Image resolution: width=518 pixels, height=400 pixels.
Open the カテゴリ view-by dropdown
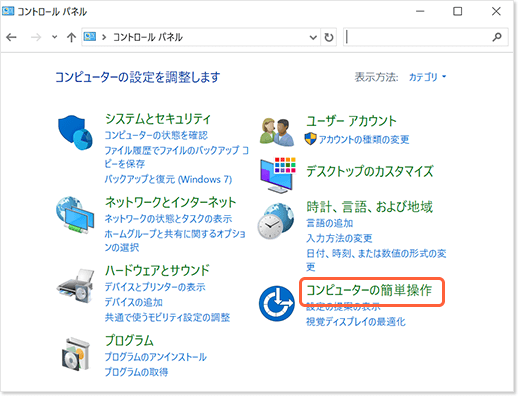point(427,77)
